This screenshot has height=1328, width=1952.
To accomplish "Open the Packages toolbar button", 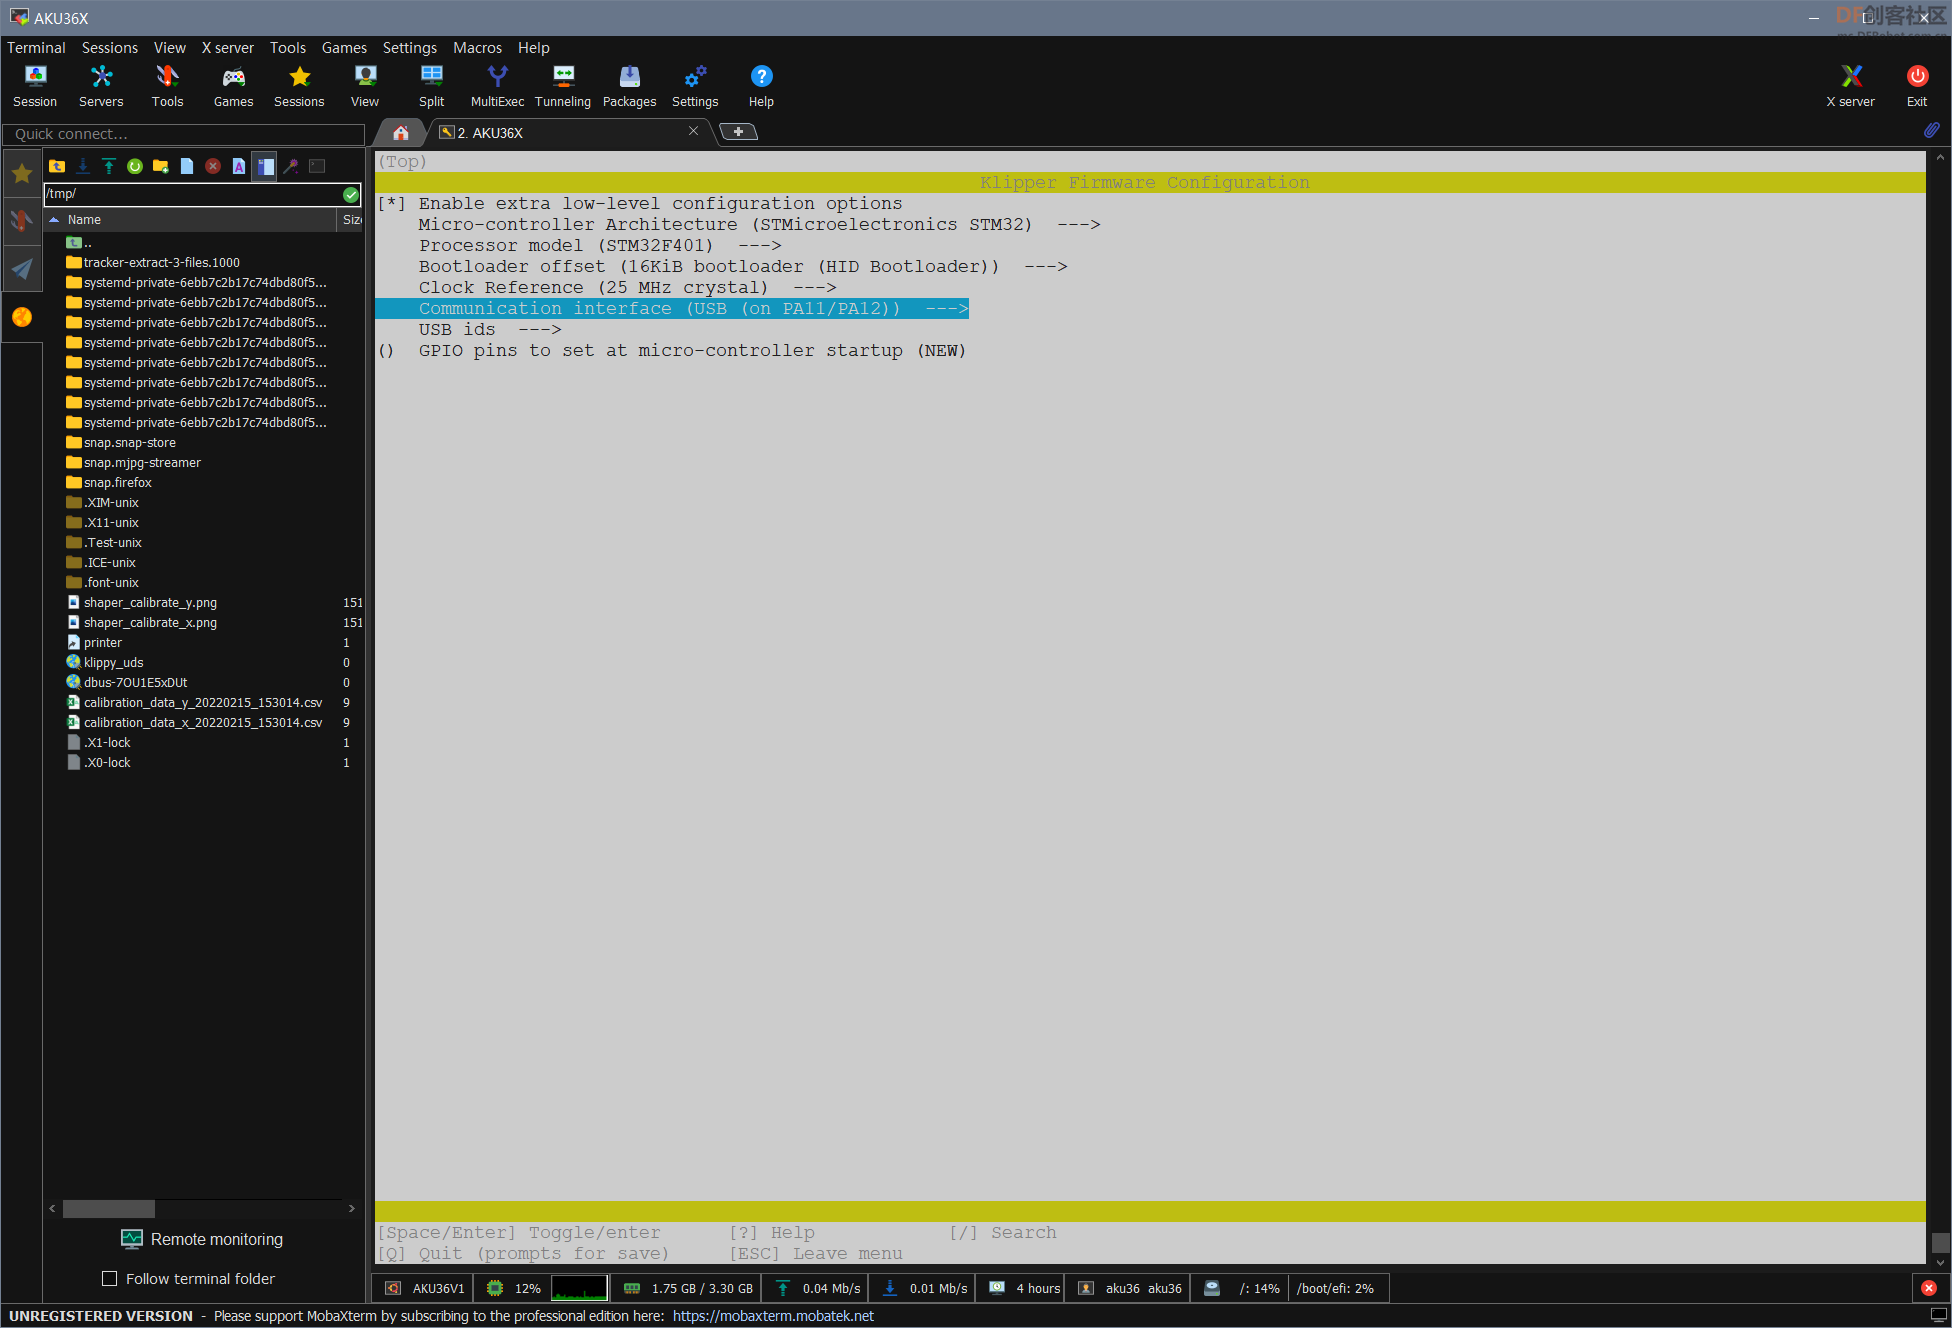I will click(x=629, y=86).
